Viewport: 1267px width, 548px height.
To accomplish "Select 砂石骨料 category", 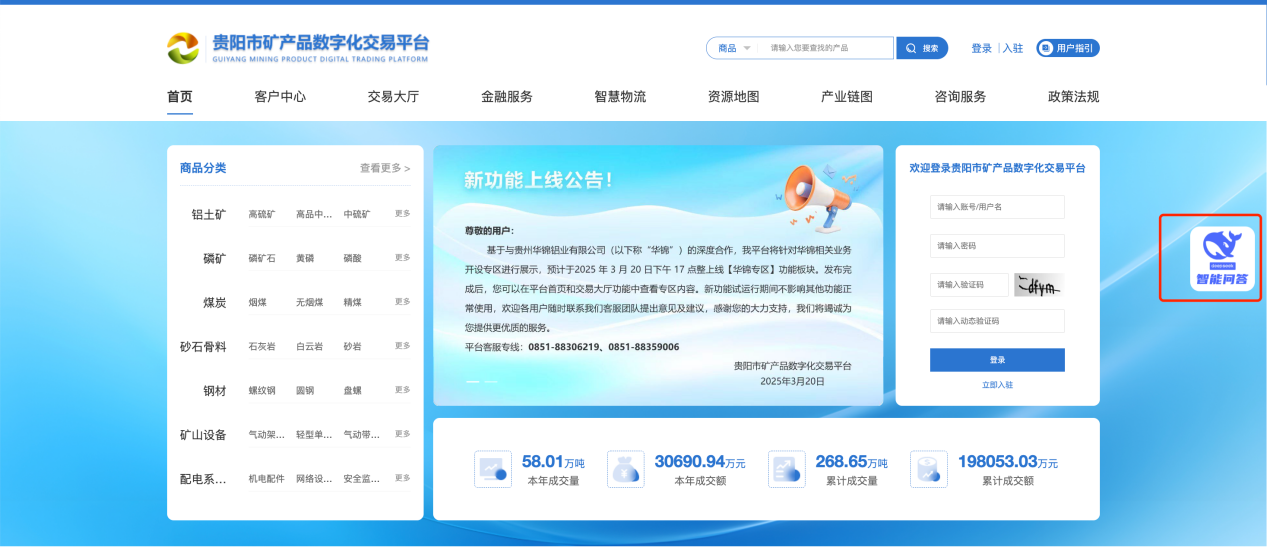I will 203,346.
